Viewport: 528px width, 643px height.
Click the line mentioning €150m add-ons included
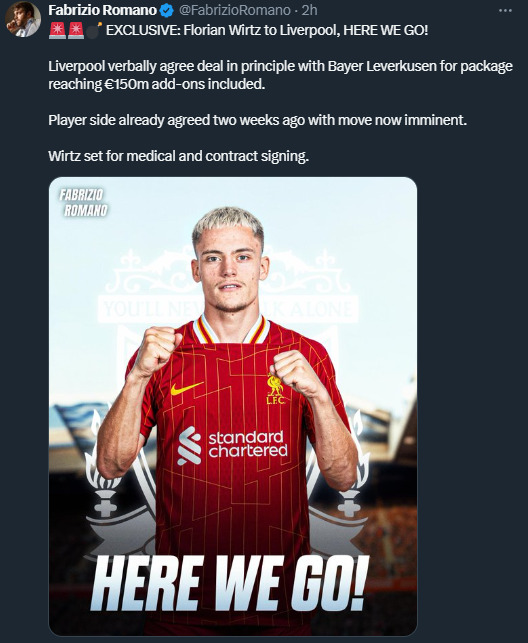click(x=157, y=84)
